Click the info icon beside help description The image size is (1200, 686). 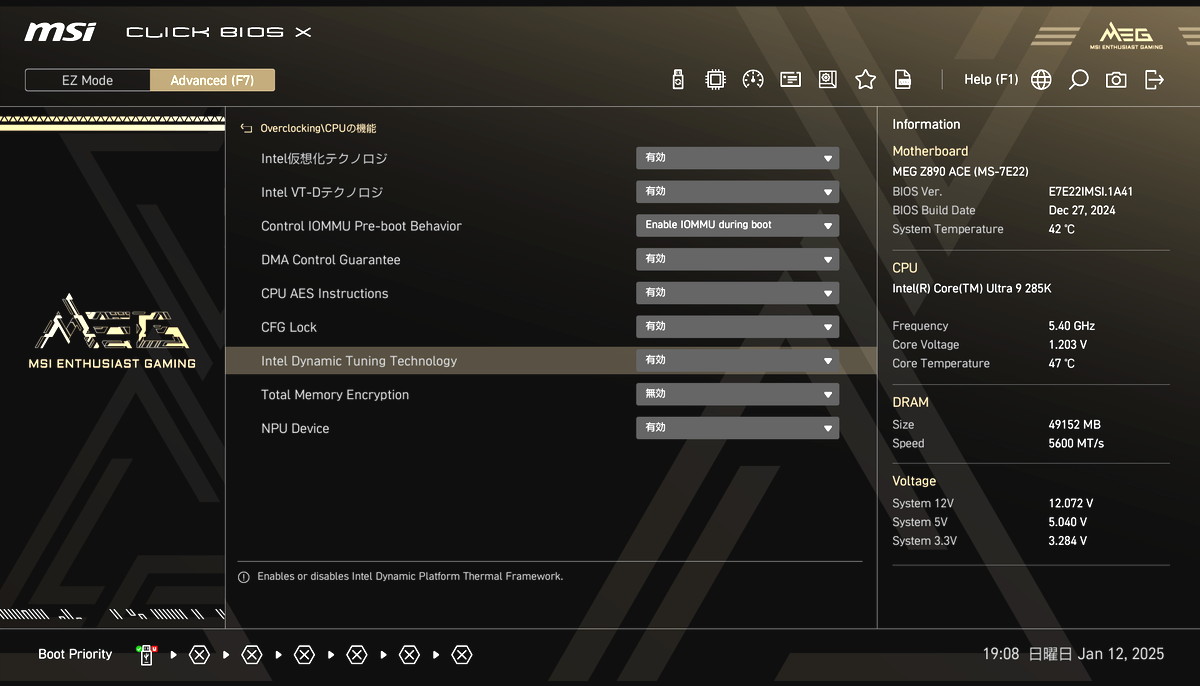pos(243,577)
